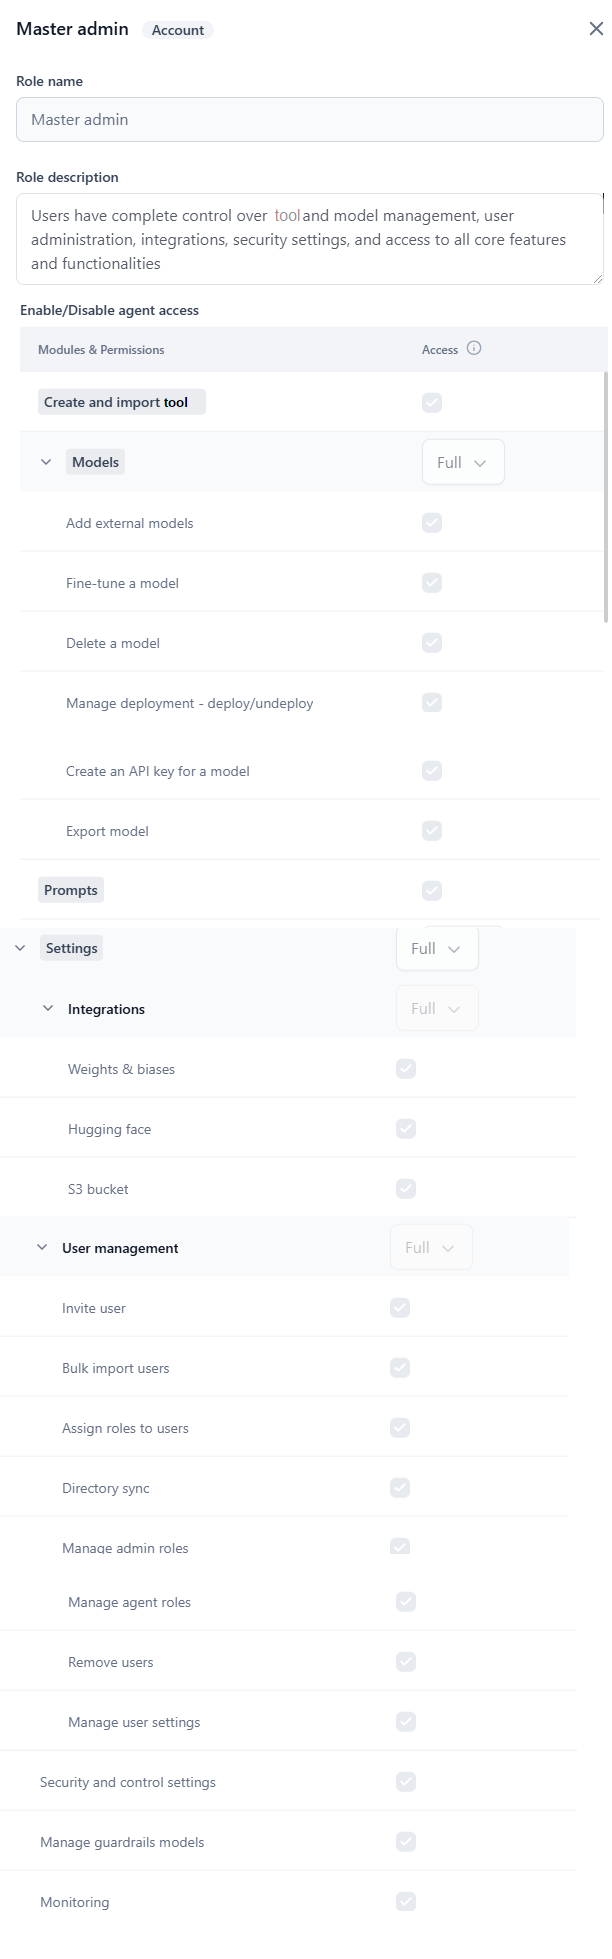Open the User management access dropdown

tap(431, 1248)
